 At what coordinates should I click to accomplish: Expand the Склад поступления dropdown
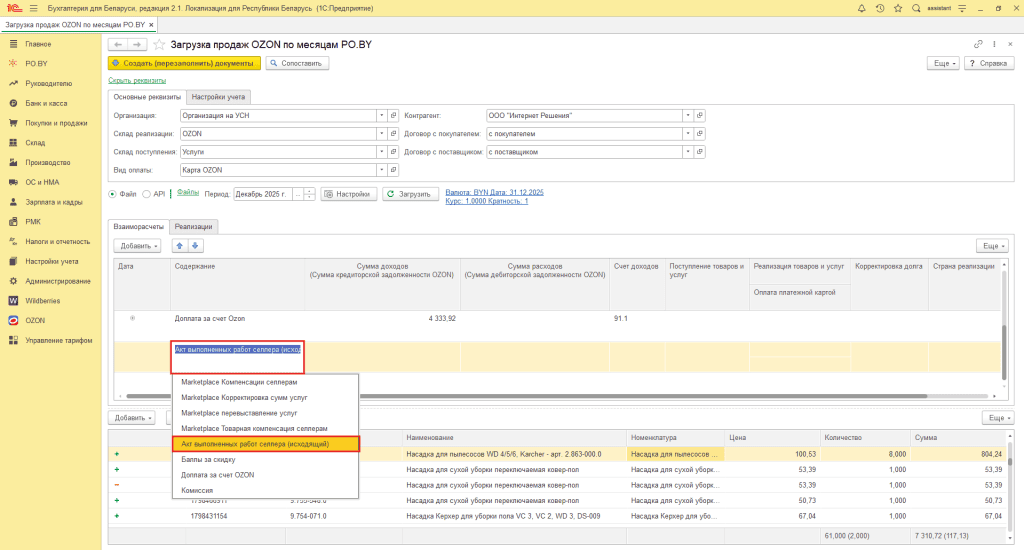(381, 152)
